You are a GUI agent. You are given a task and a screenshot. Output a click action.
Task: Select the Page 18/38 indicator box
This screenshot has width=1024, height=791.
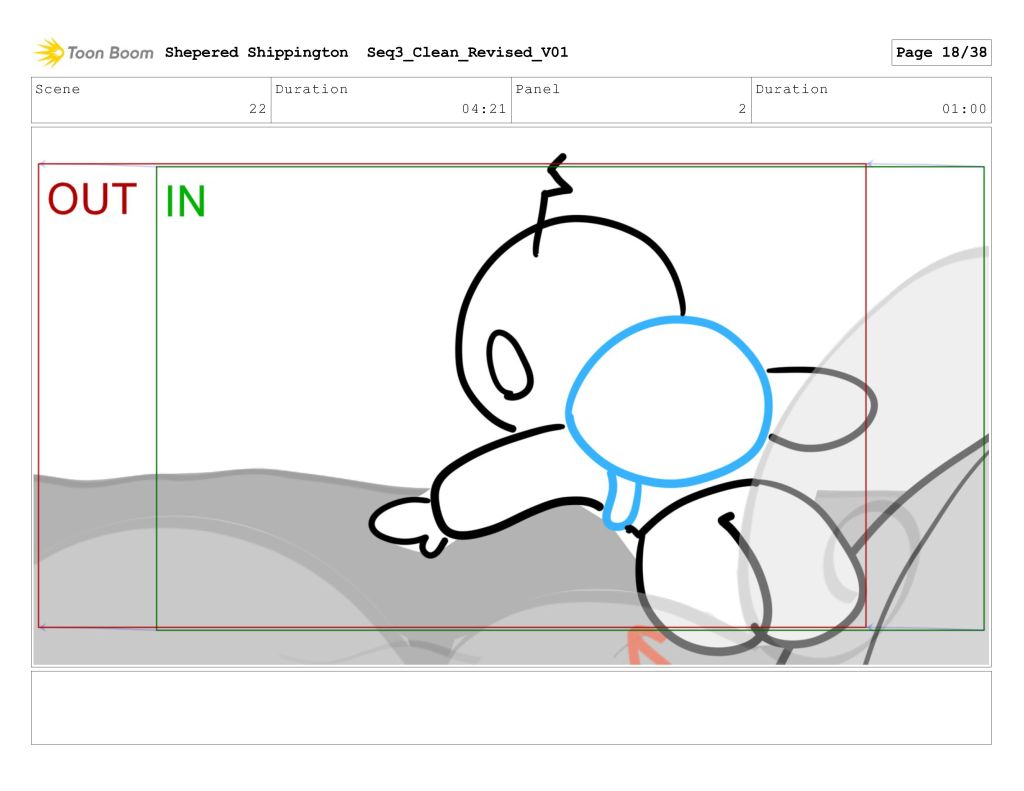coord(940,53)
